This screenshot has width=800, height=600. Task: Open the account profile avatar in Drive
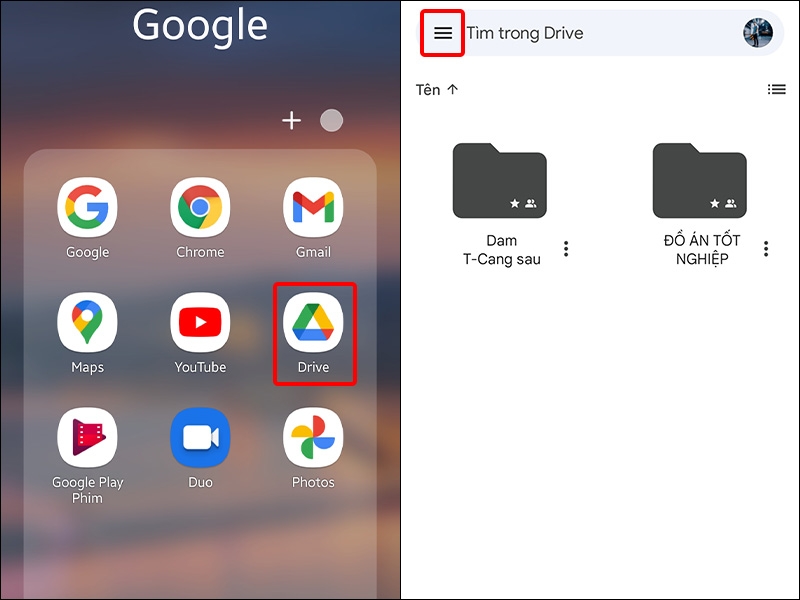pyautogui.click(x=758, y=33)
